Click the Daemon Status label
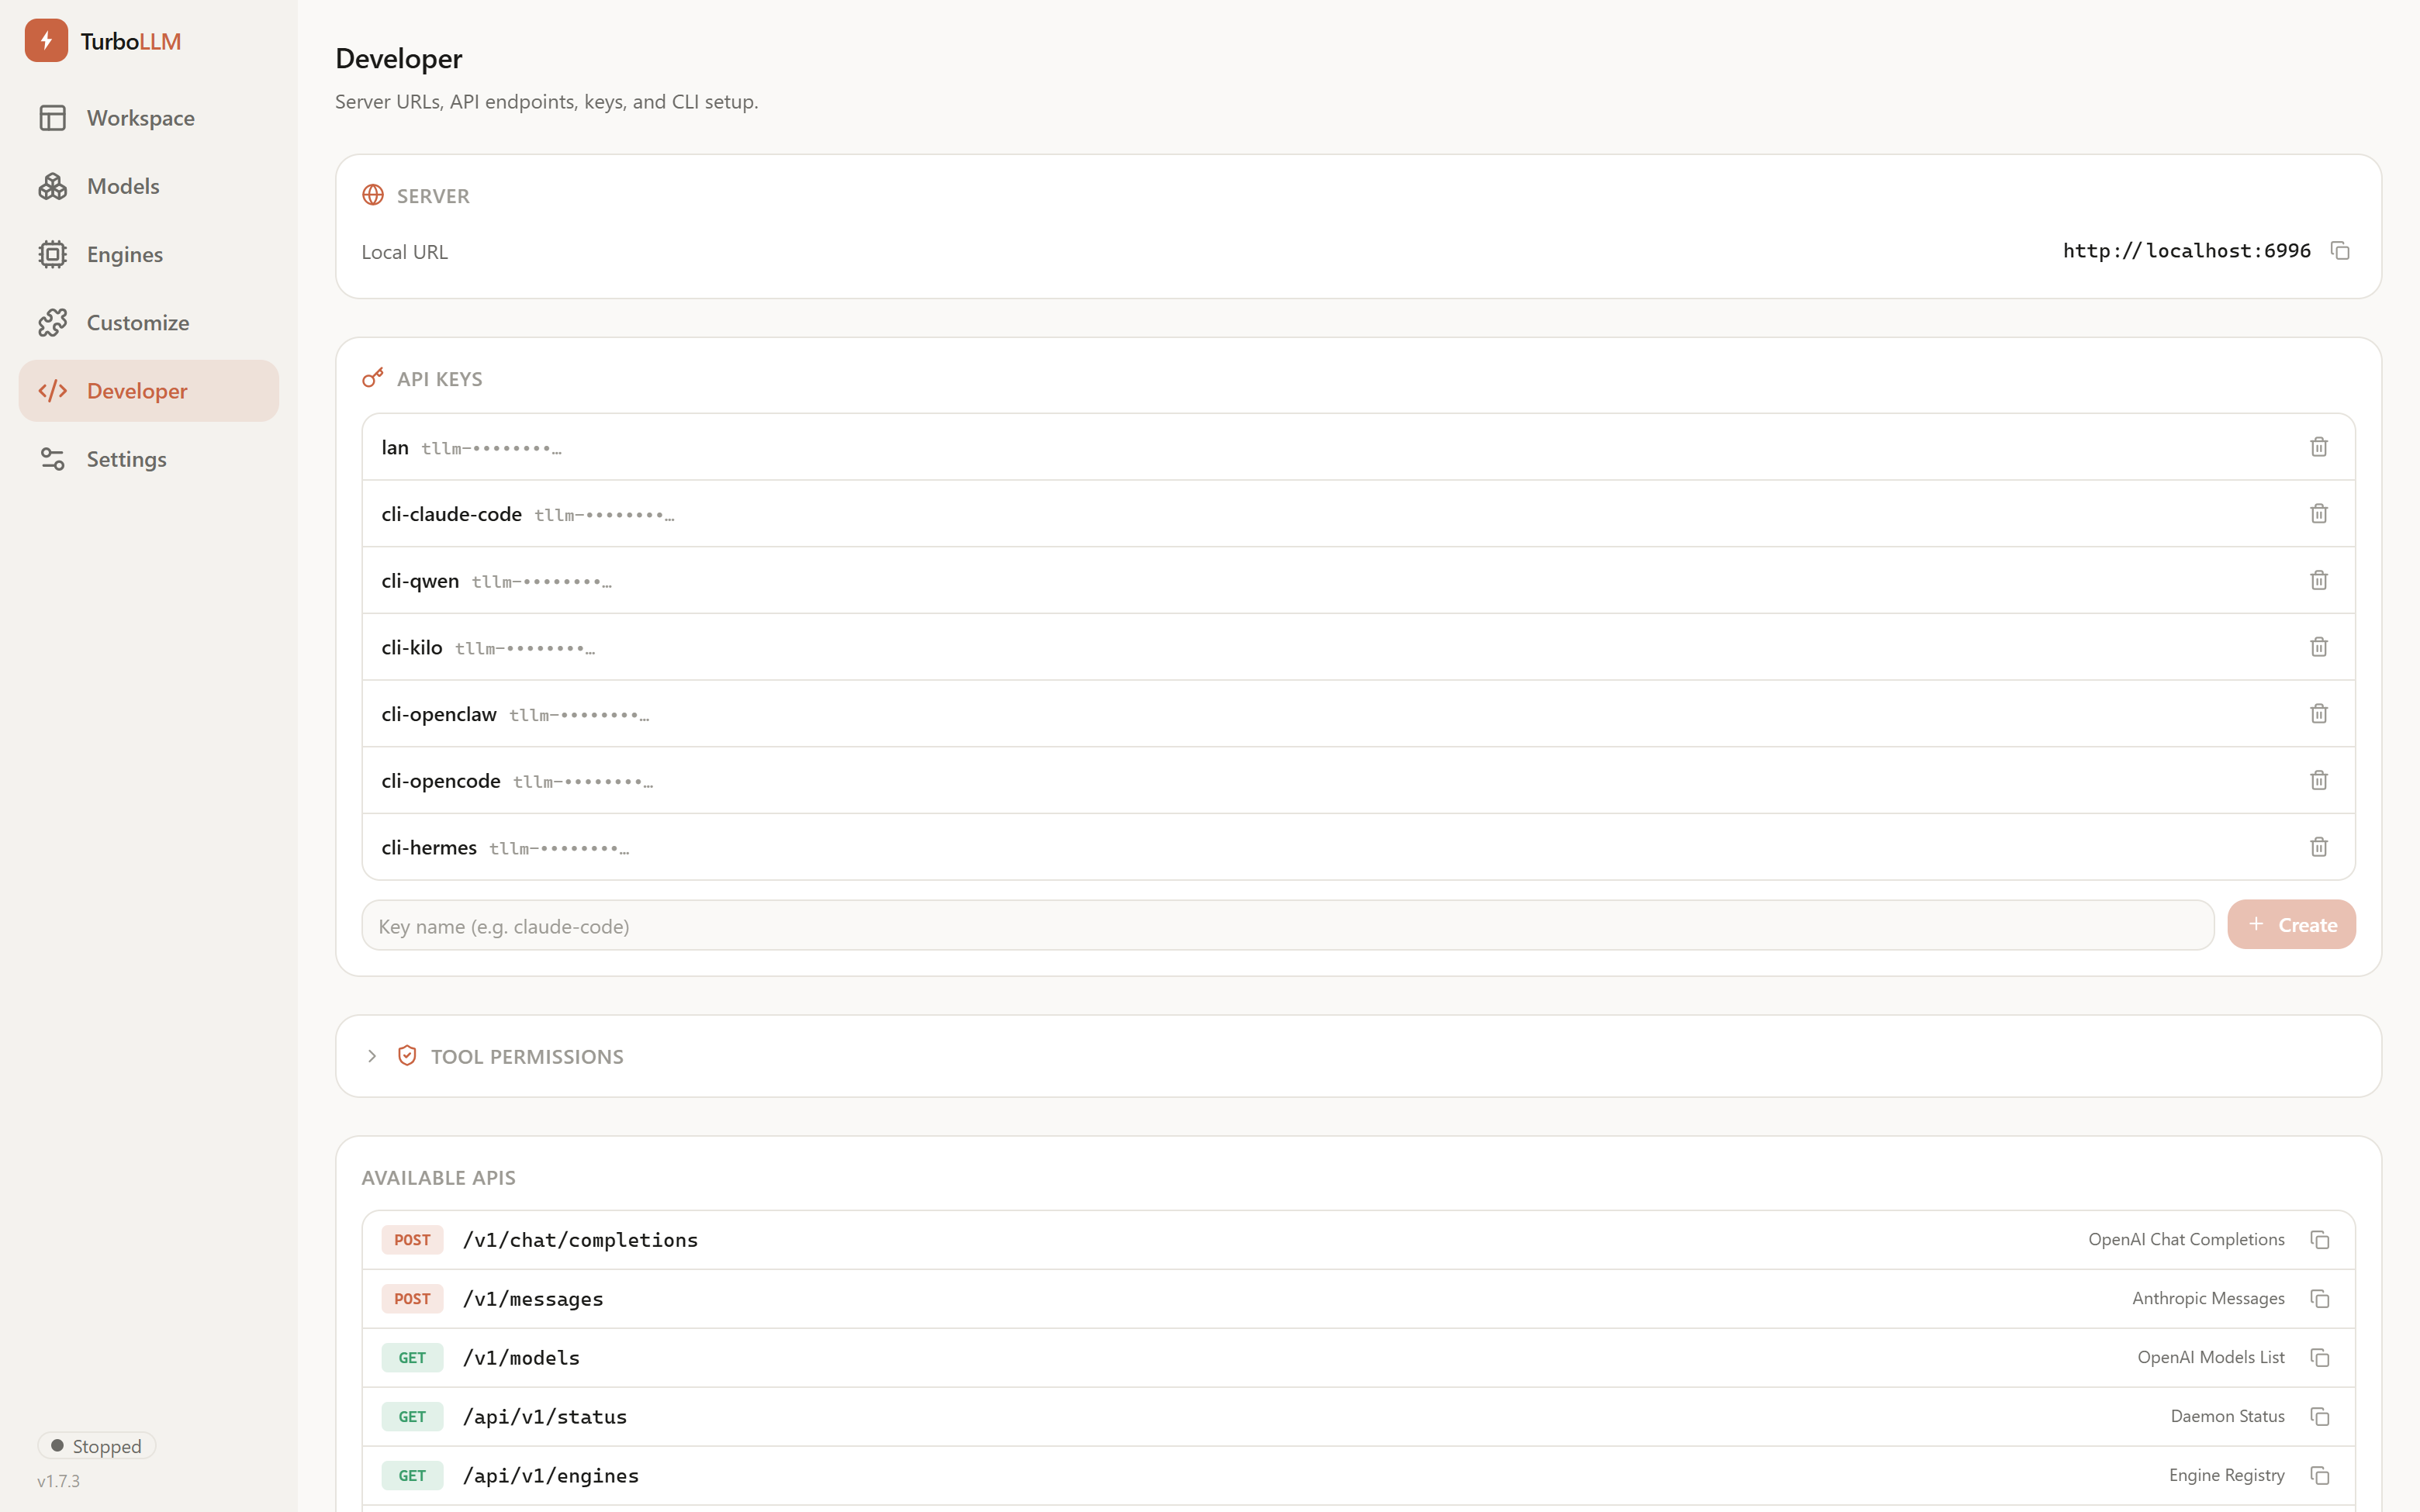Viewport: 2420px width, 1512px height. (x=2227, y=1417)
